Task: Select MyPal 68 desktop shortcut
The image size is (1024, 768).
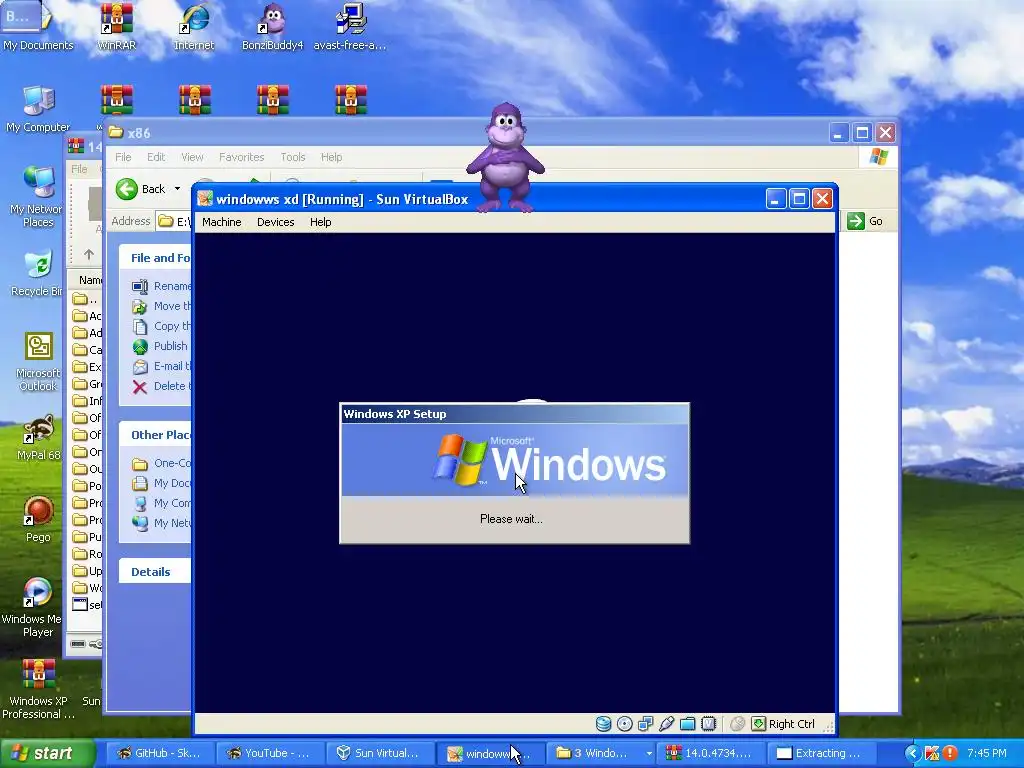Action: (x=38, y=438)
